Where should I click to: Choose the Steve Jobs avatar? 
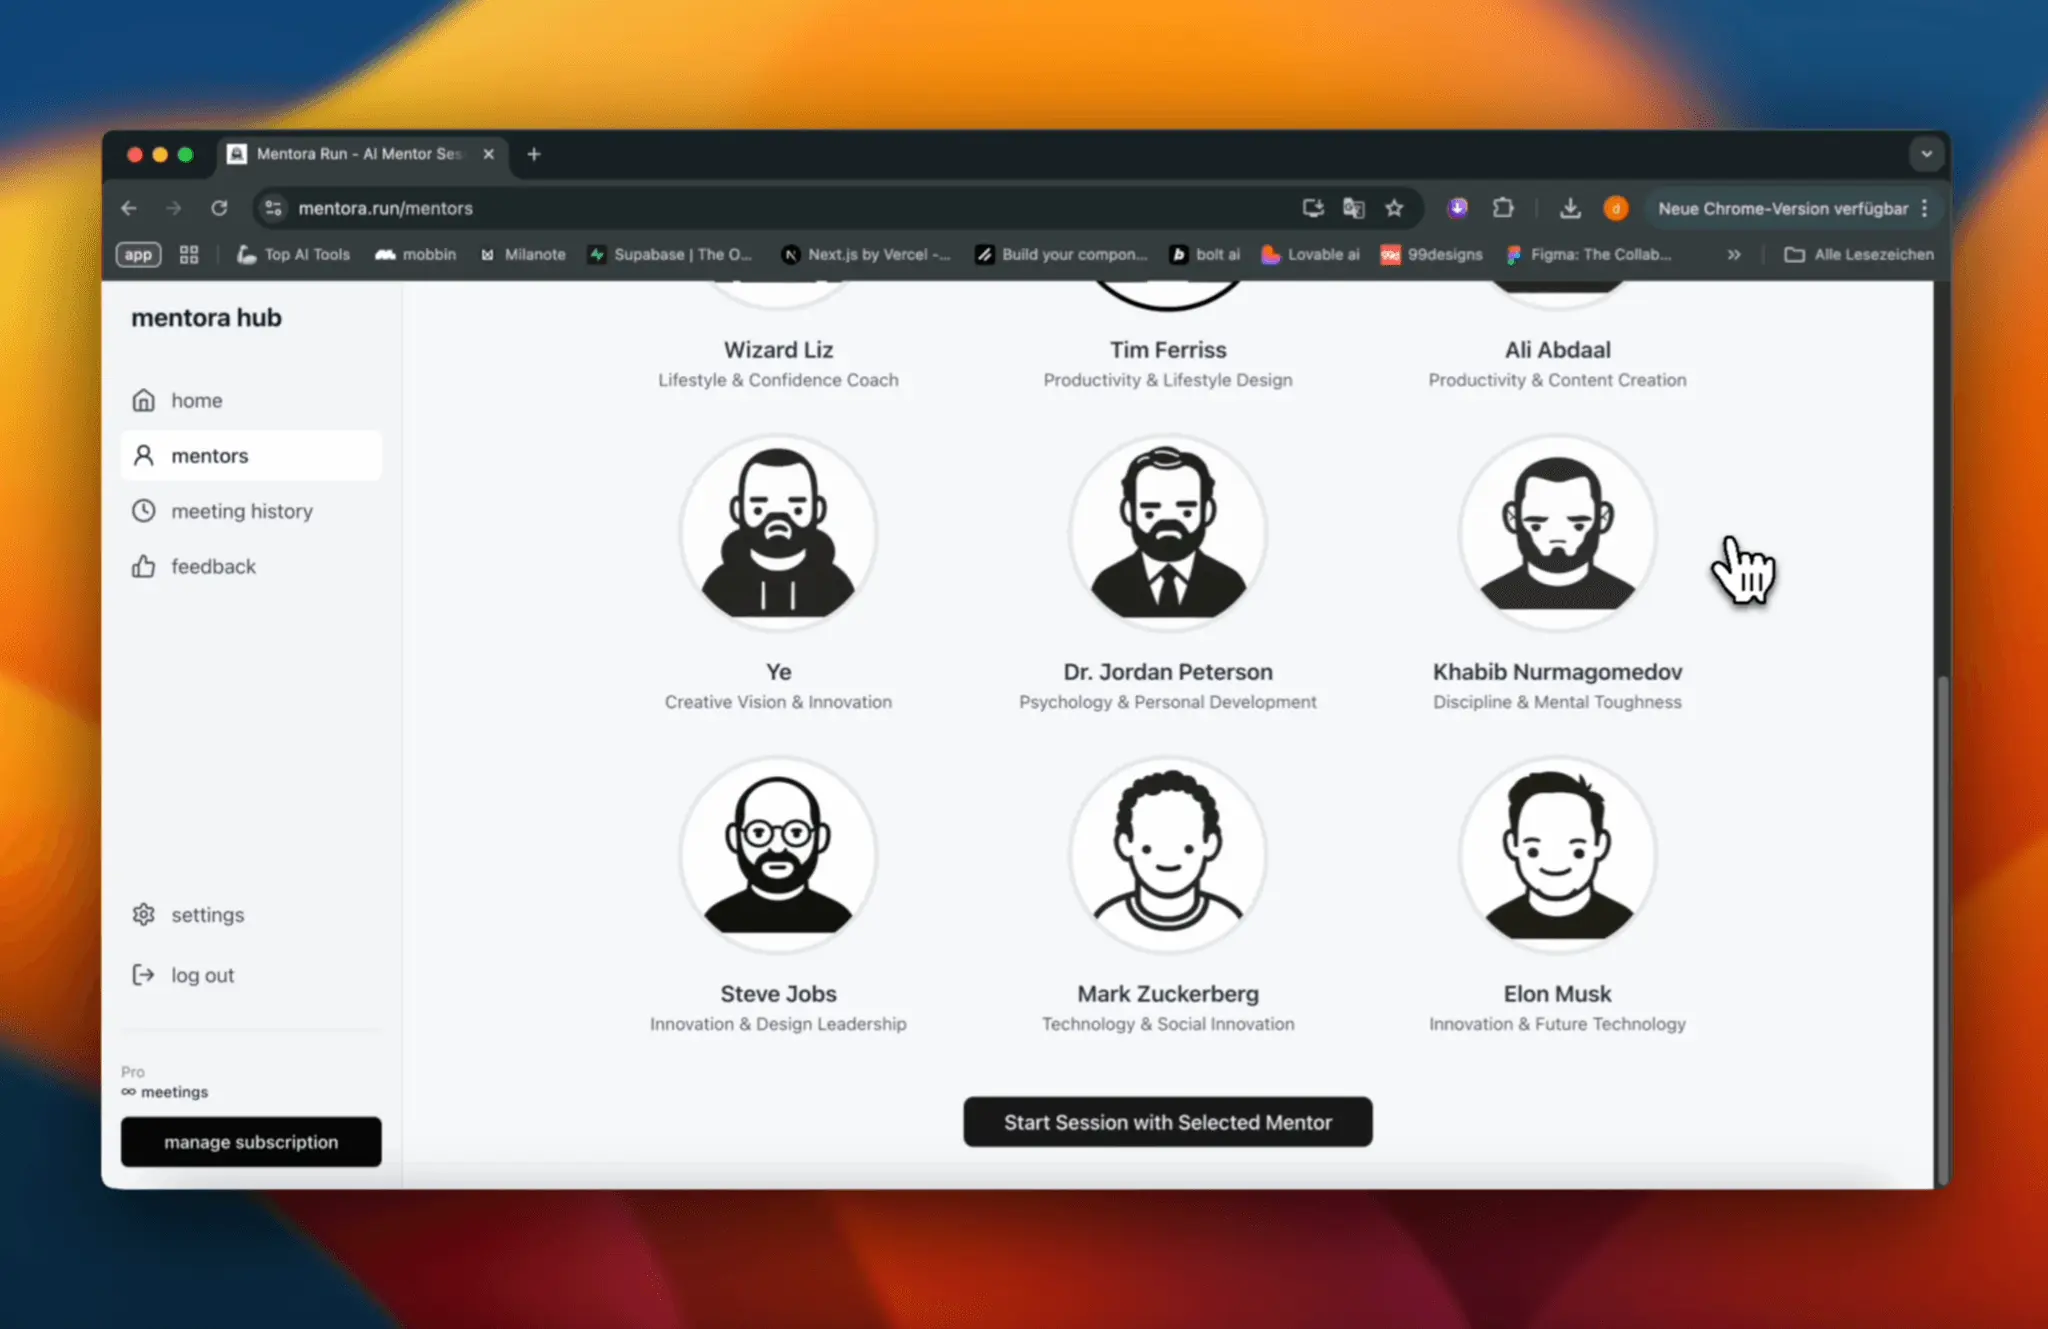point(779,854)
